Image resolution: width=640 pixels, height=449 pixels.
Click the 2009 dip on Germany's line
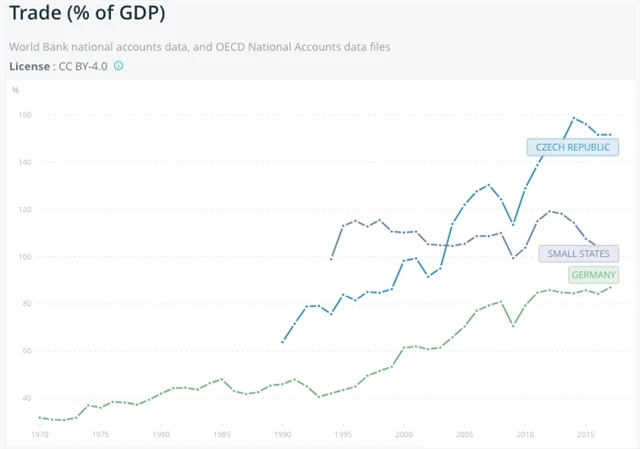click(x=513, y=325)
